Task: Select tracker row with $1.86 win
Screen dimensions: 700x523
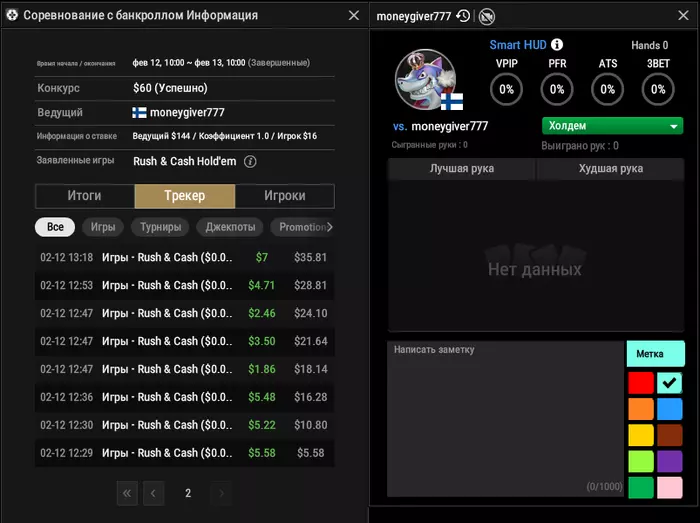Action: (x=185, y=369)
